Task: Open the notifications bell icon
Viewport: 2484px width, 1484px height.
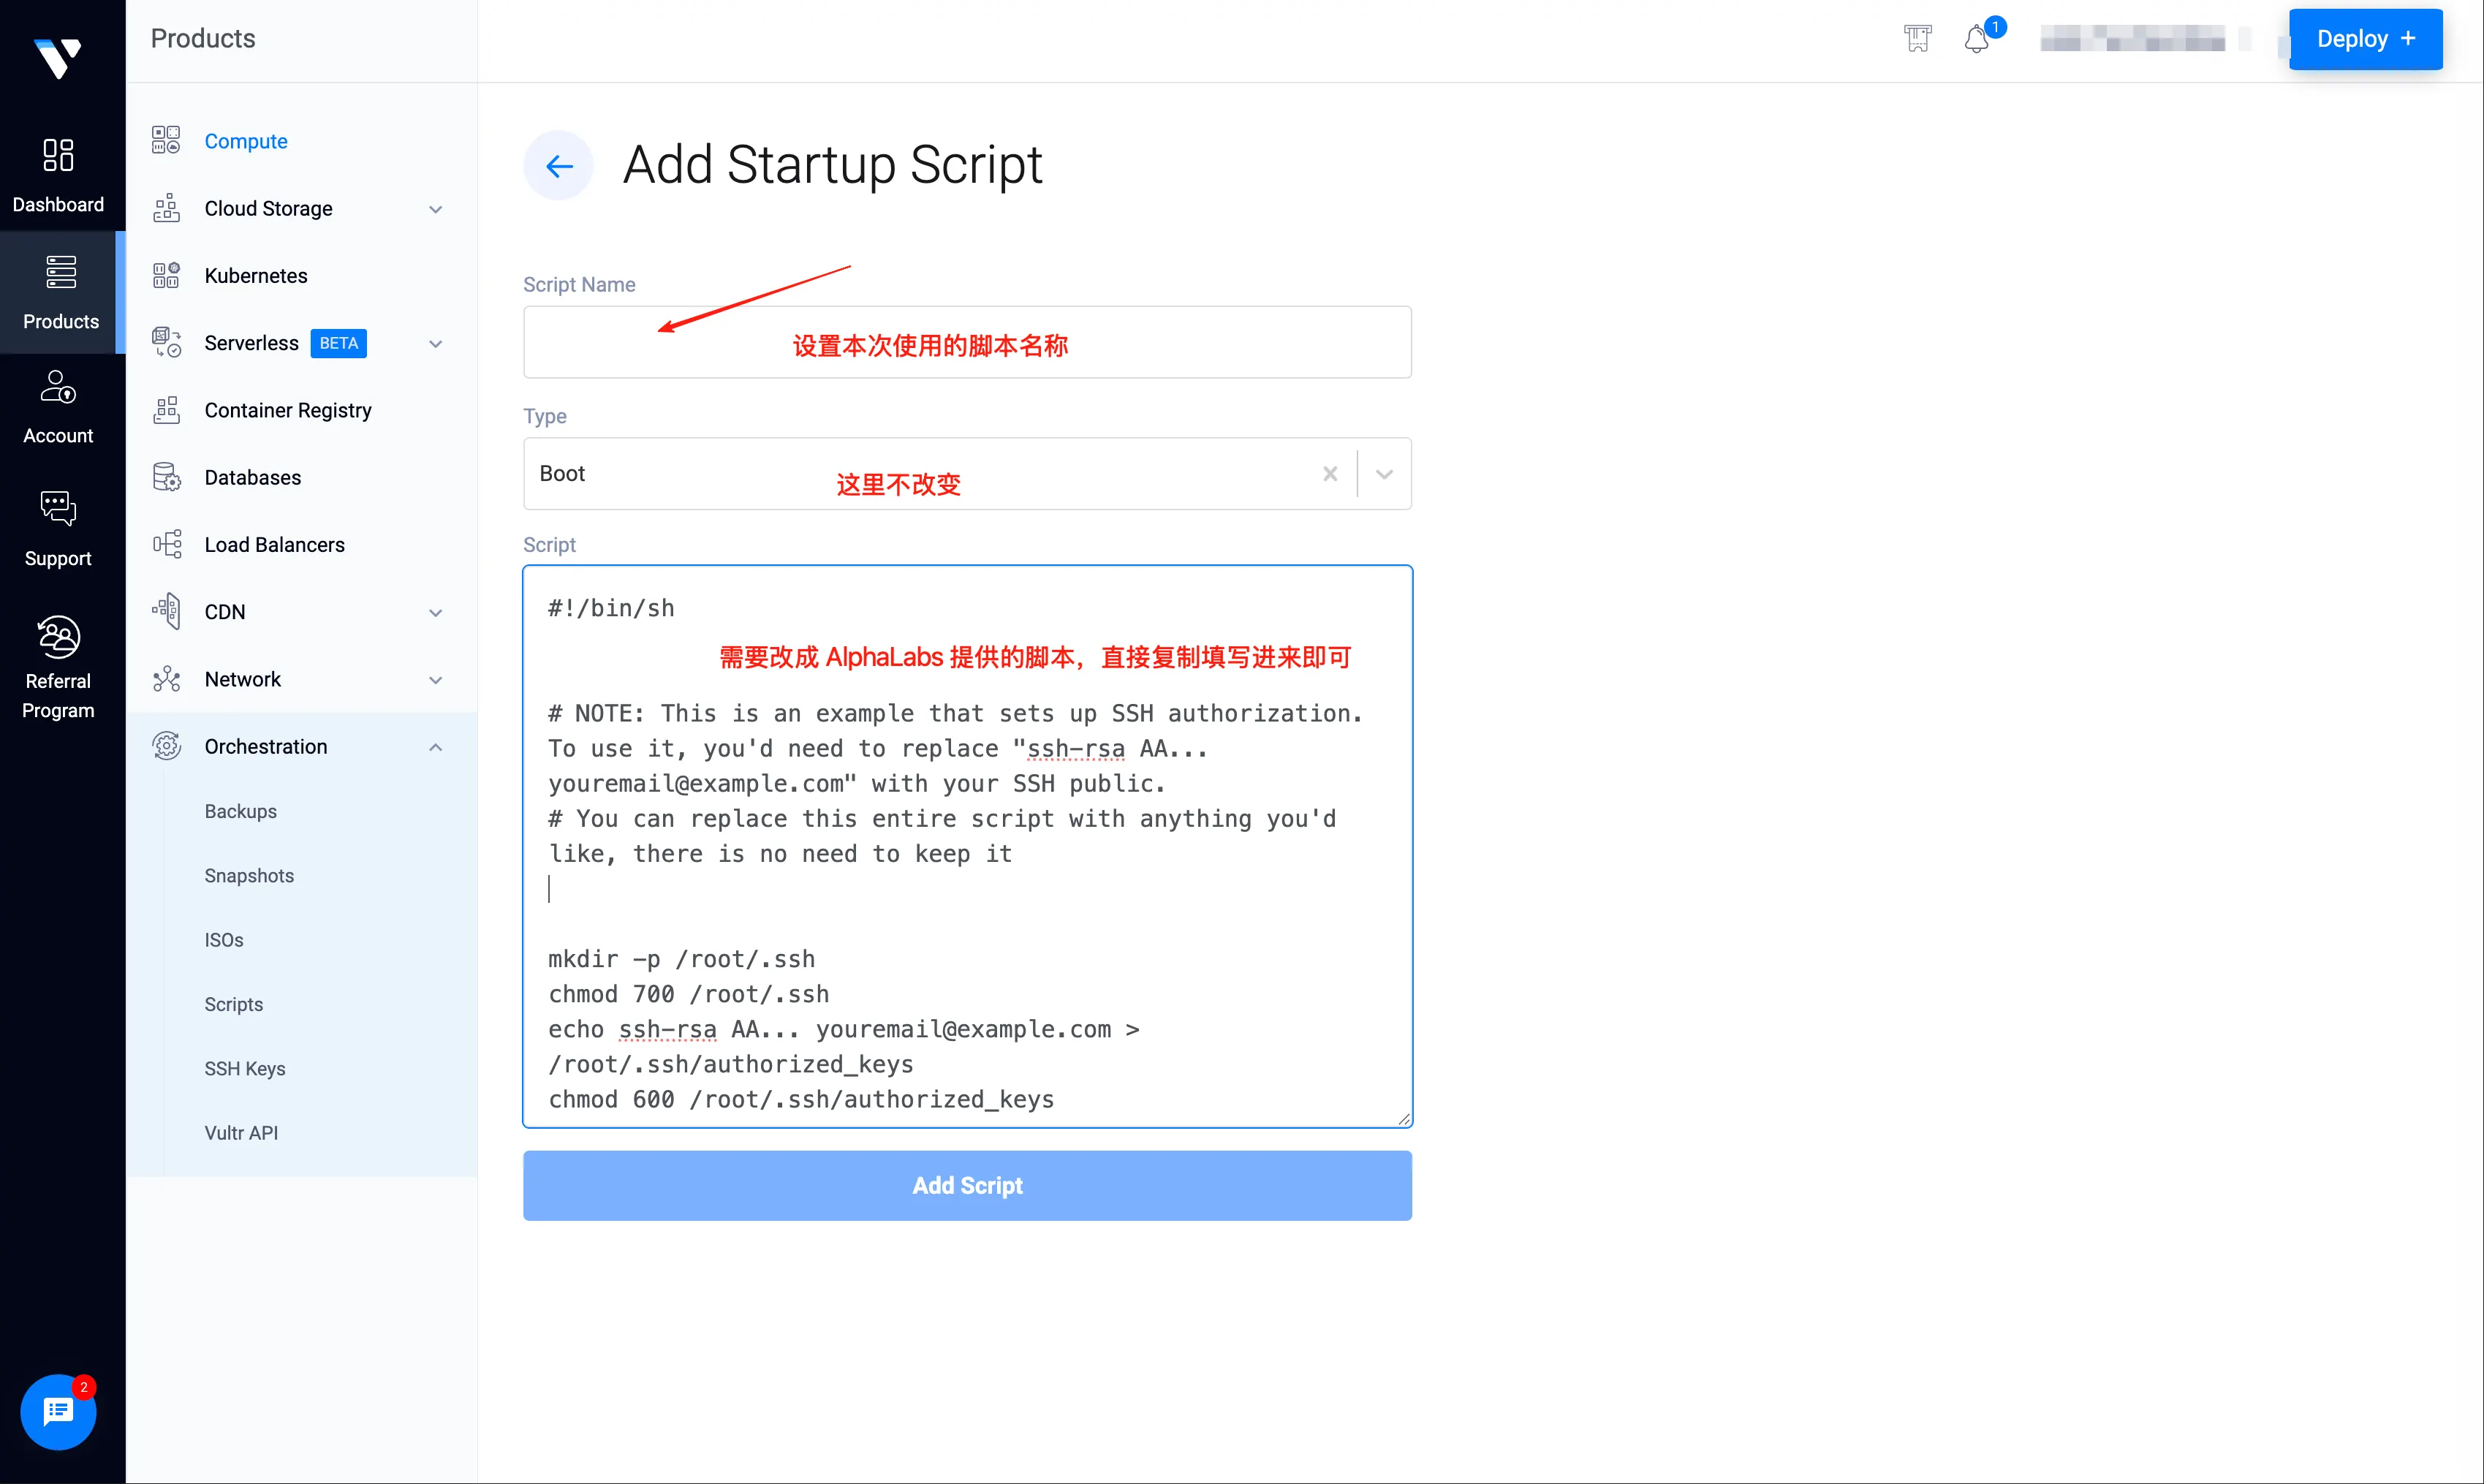Action: pos(1976,39)
